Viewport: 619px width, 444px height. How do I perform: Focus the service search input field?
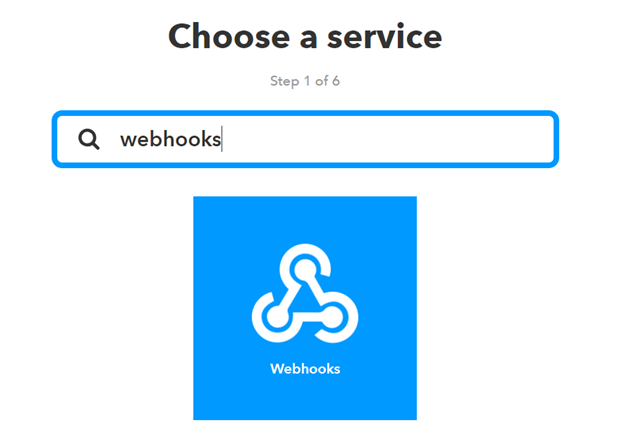click(x=305, y=139)
